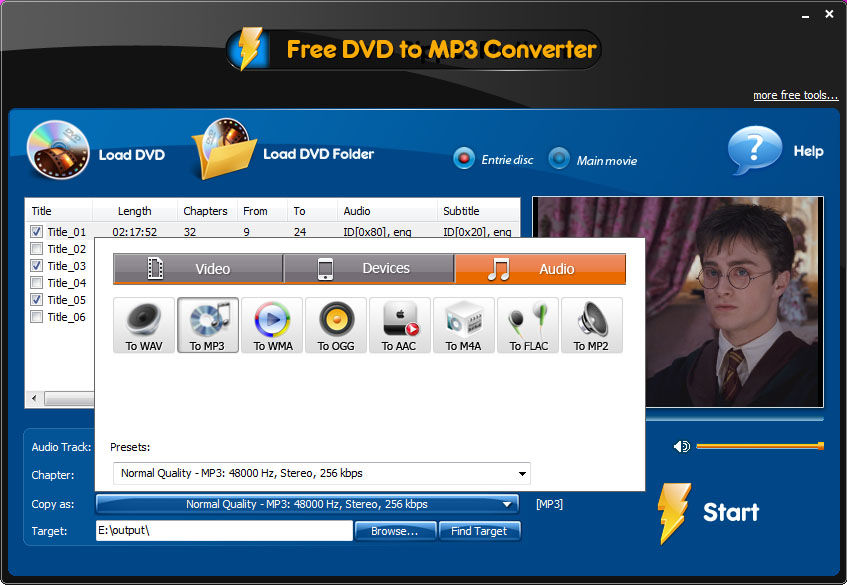Pick the To M4A format icon
The width and height of the screenshot is (847, 585).
(464, 325)
